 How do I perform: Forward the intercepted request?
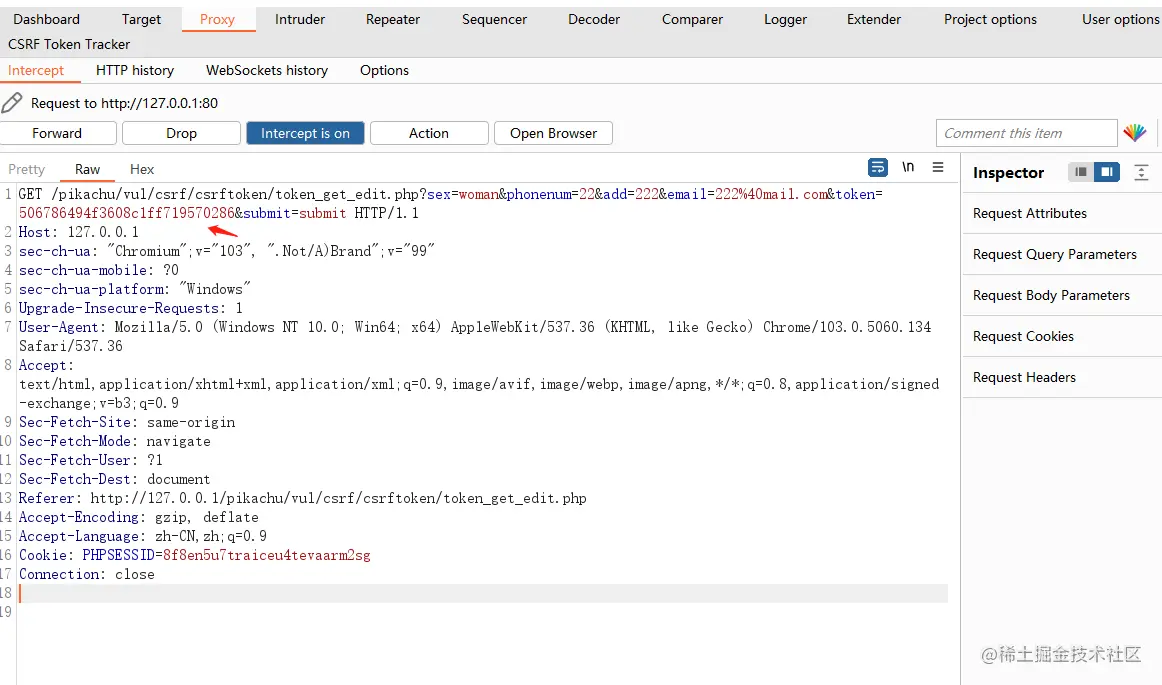57,133
